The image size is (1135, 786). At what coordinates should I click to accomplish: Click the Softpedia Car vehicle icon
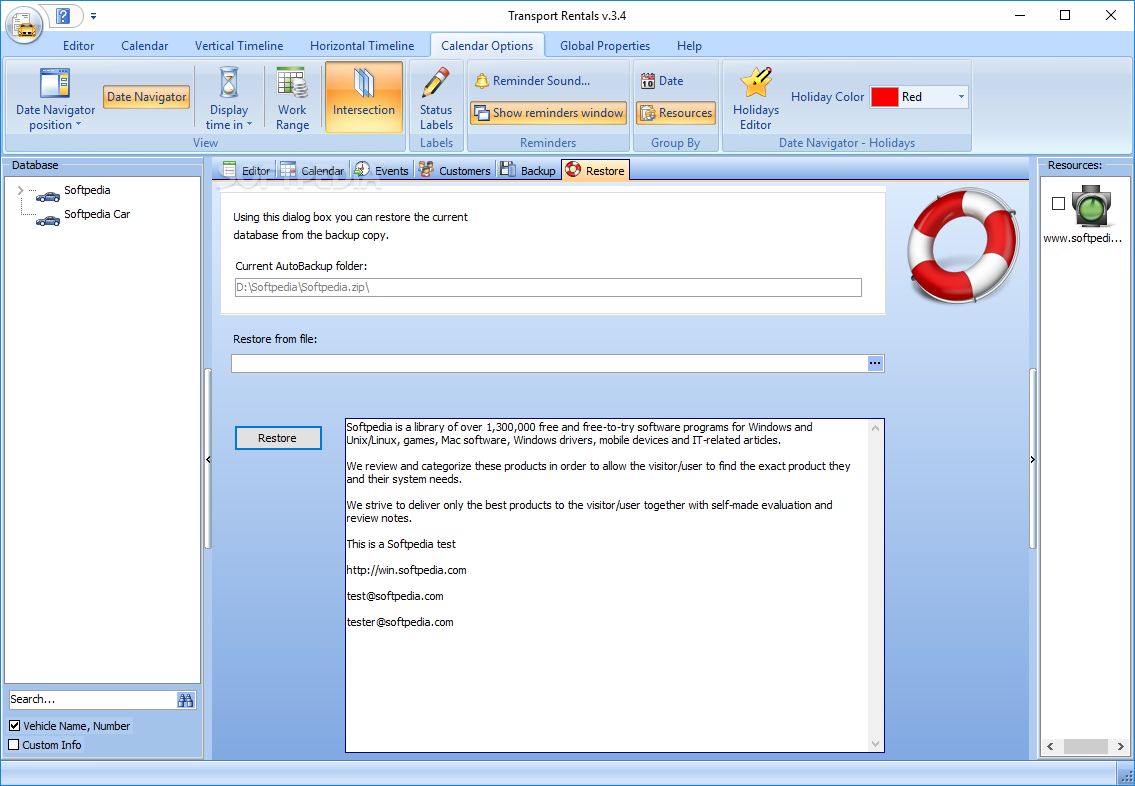click(x=48, y=220)
